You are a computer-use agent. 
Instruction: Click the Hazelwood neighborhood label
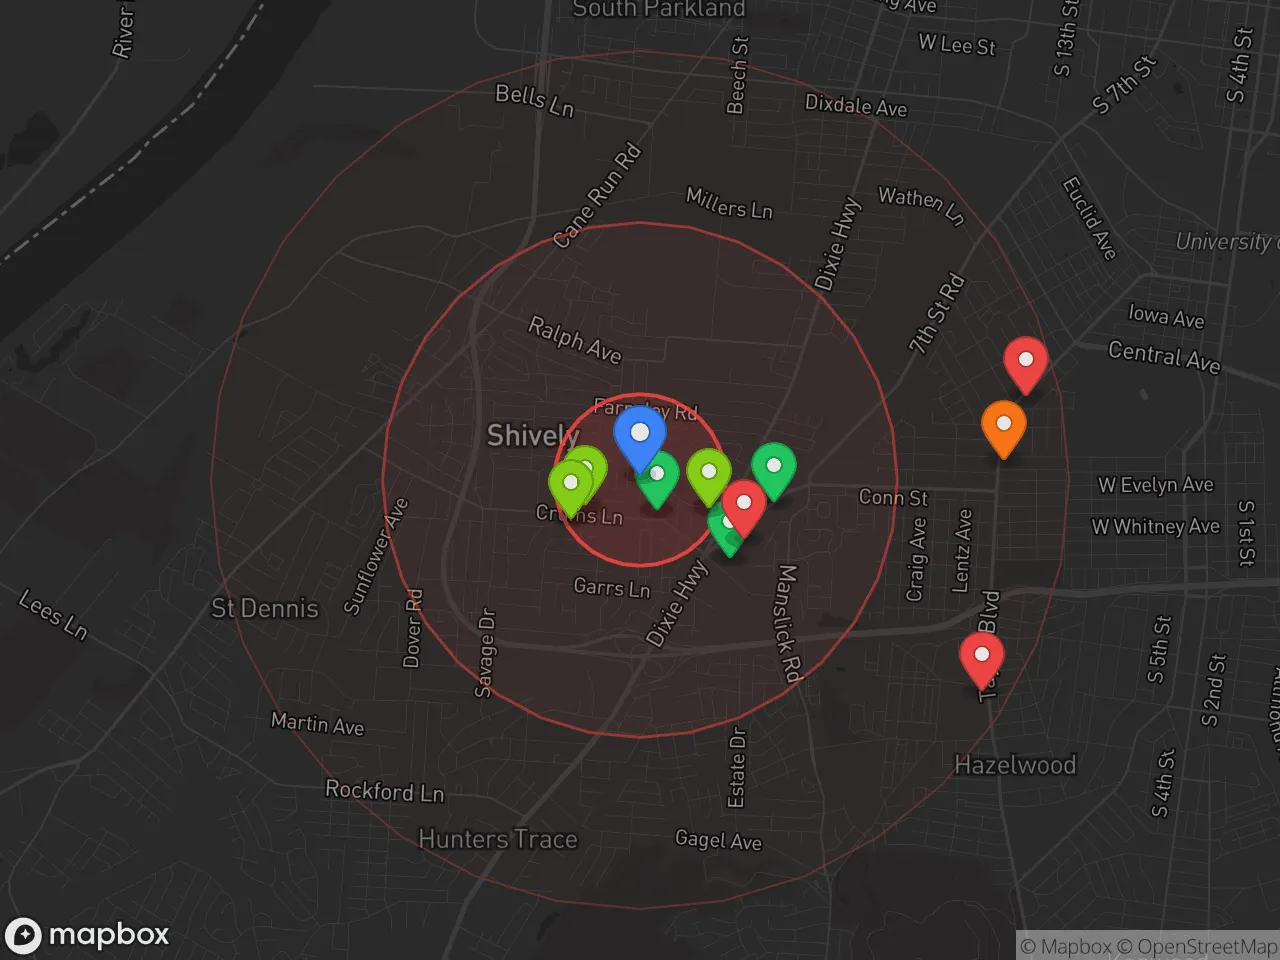tap(1015, 765)
